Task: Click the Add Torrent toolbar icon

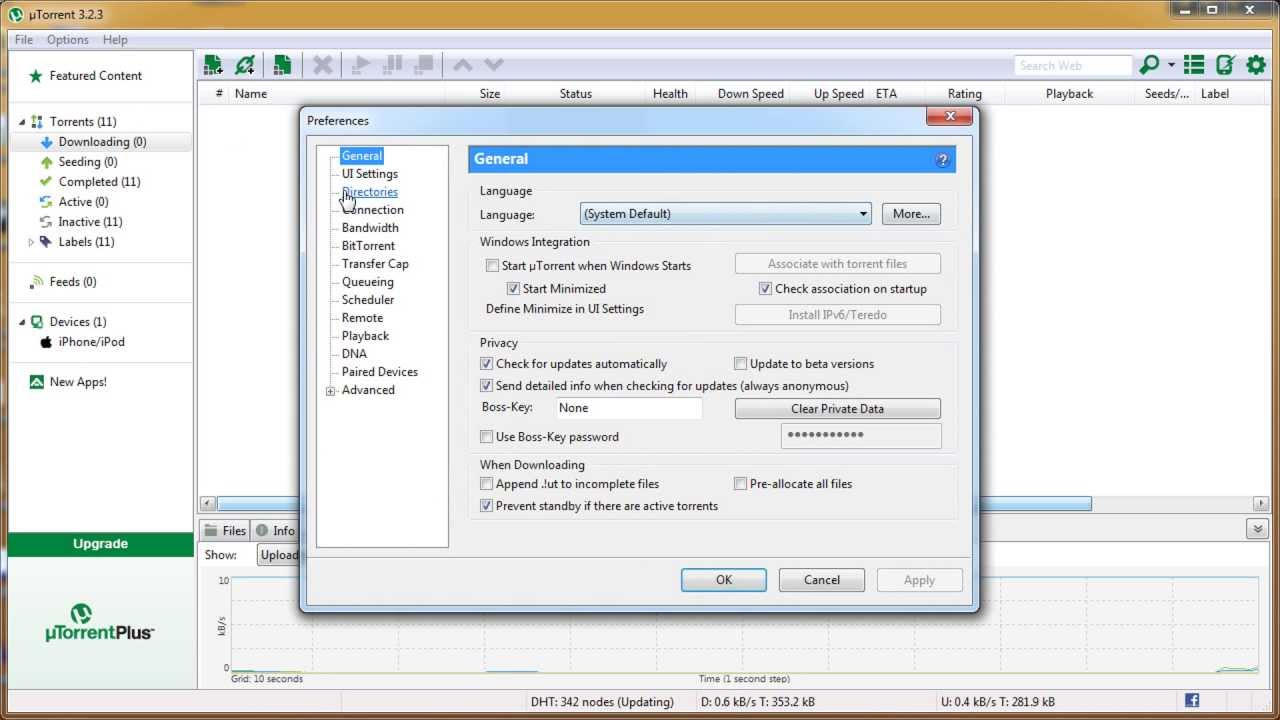Action: [213, 65]
